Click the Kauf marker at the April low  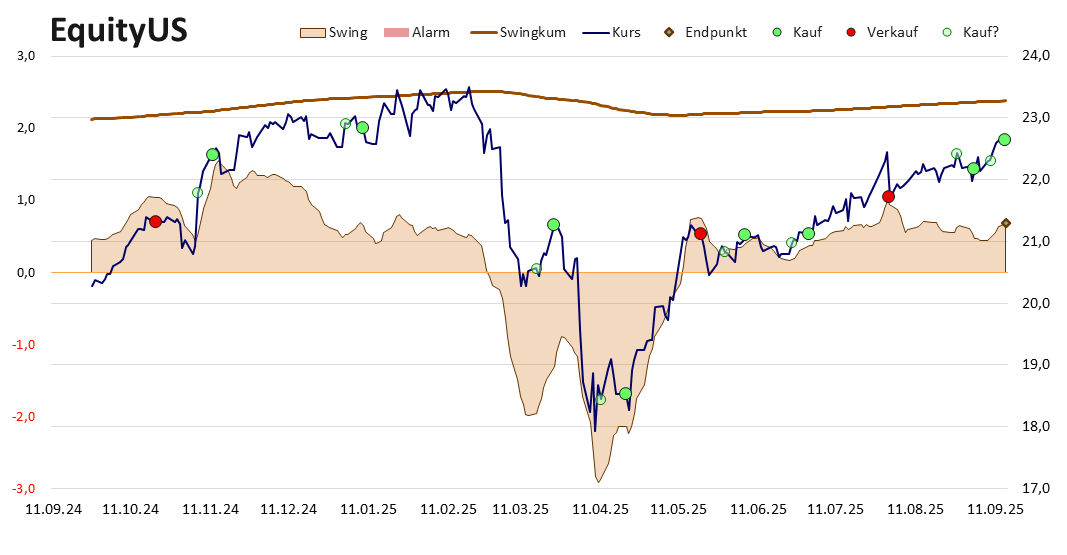point(625,394)
